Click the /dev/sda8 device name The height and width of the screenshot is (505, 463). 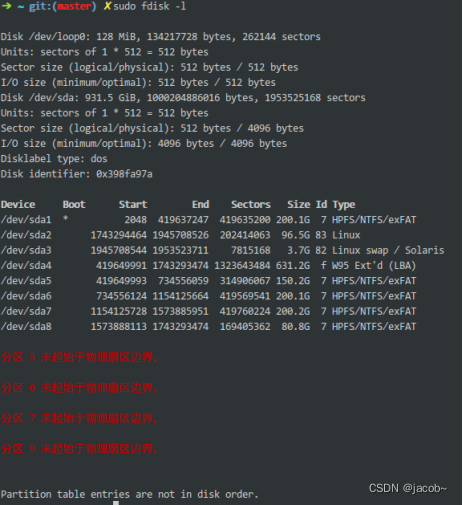26,327
